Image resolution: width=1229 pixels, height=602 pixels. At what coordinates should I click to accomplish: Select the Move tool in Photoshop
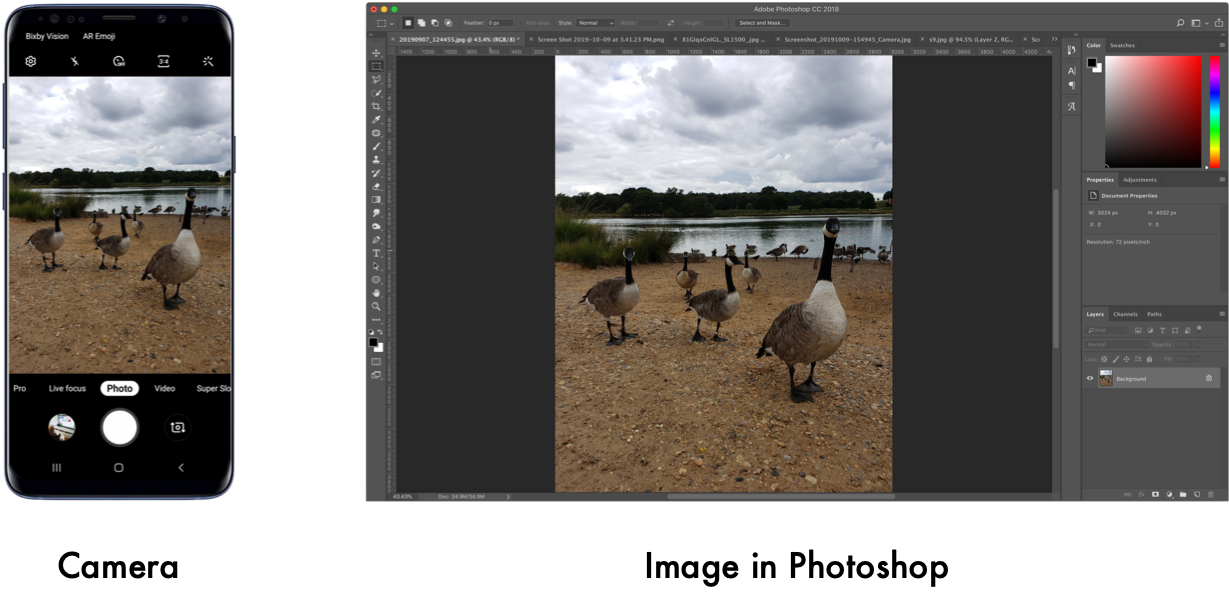click(376, 52)
